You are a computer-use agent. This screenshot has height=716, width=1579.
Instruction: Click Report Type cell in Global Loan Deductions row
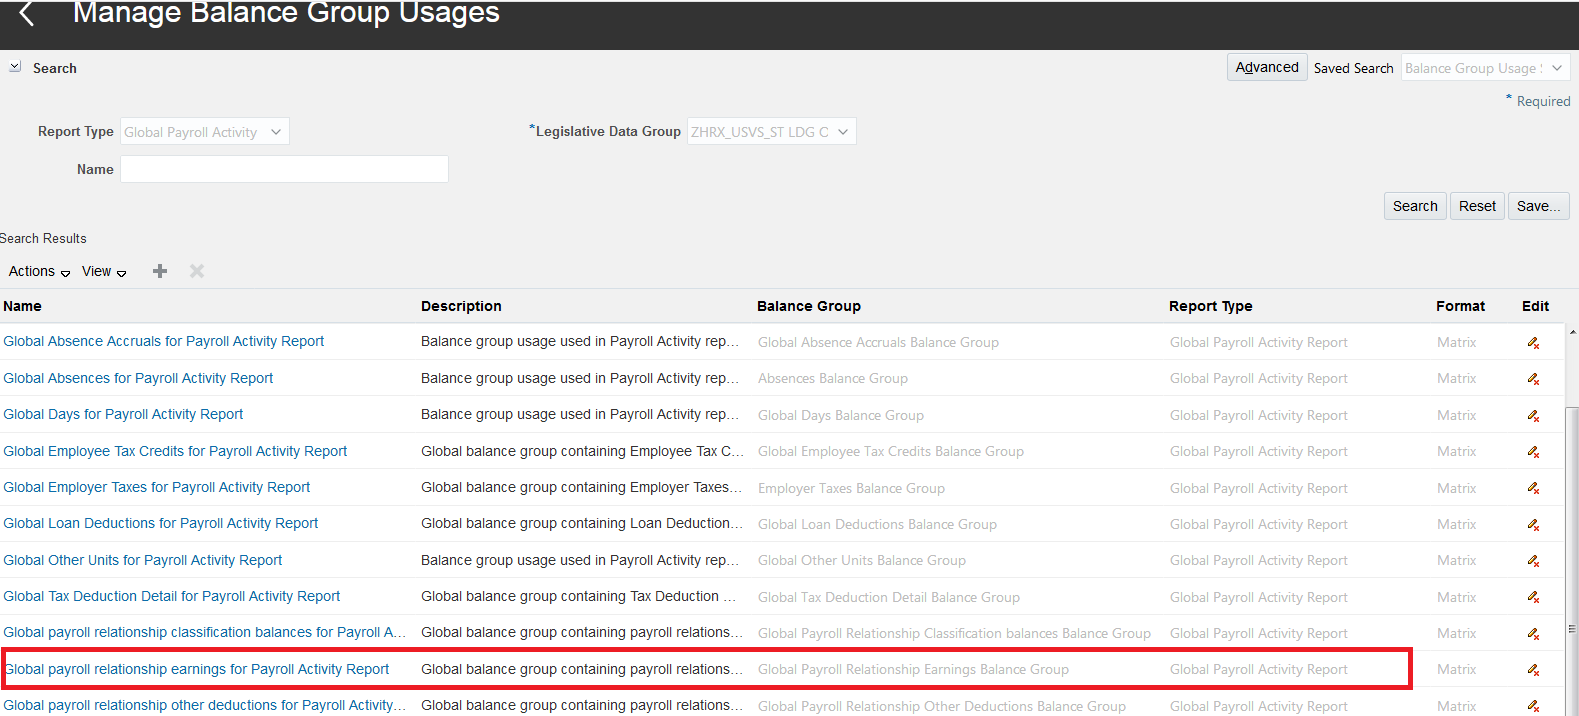point(1259,524)
